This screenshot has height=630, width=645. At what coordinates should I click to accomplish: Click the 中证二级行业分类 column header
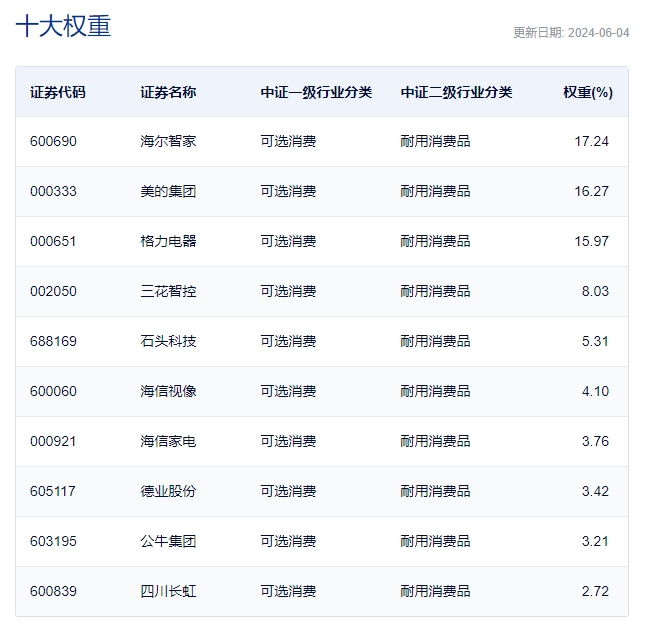(457, 92)
